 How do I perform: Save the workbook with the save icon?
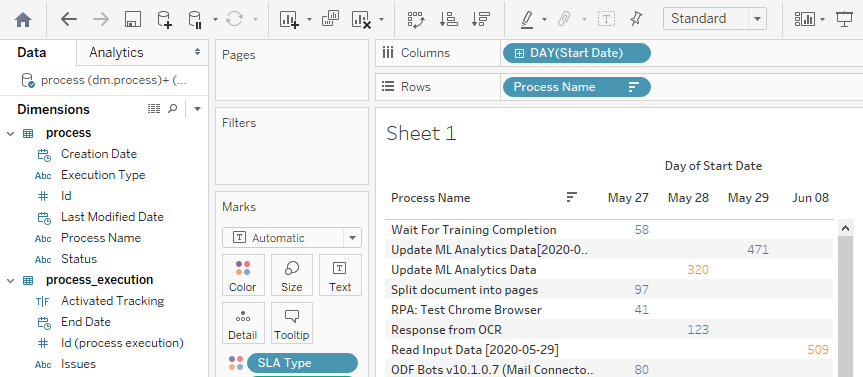(133, 20)
